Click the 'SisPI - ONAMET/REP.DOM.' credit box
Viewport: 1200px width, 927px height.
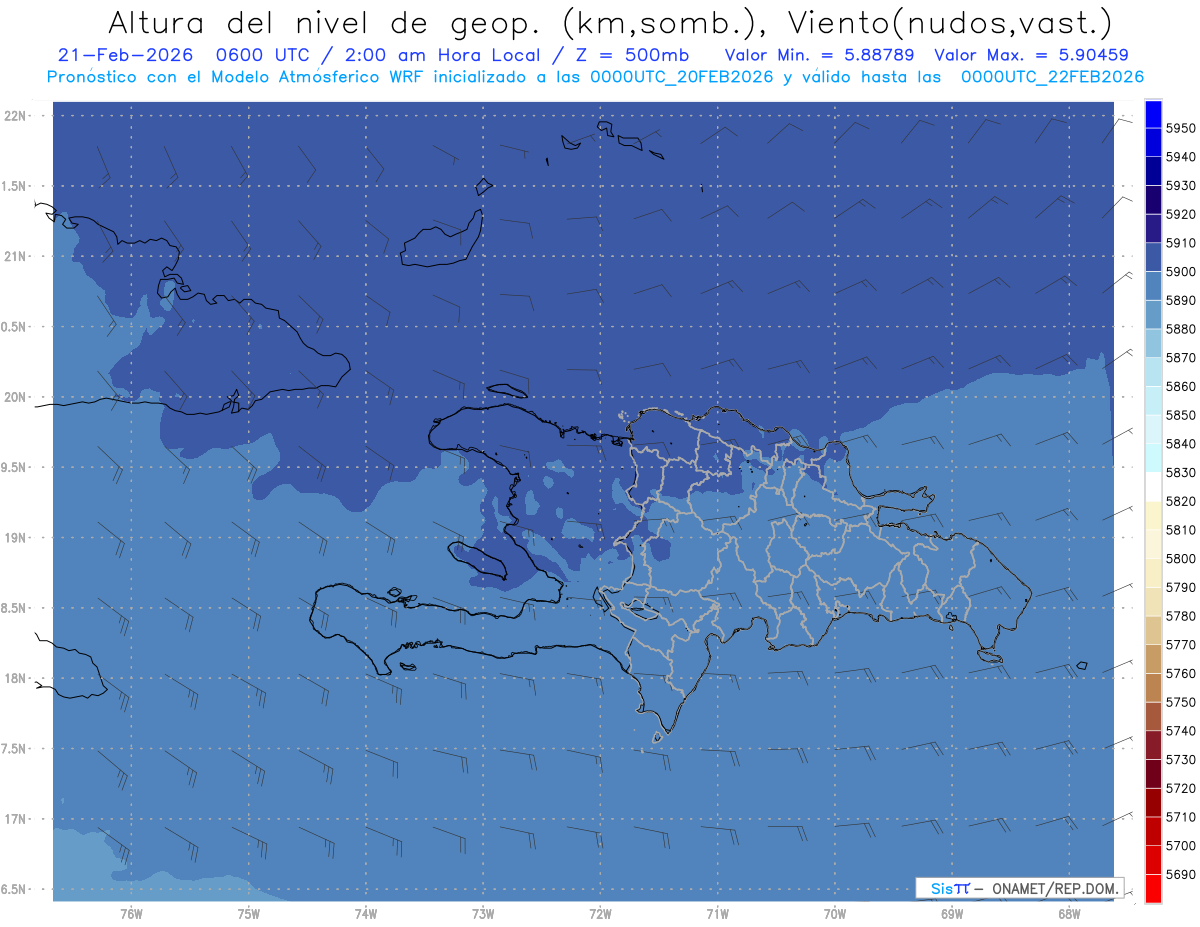tap(1019, 887)
